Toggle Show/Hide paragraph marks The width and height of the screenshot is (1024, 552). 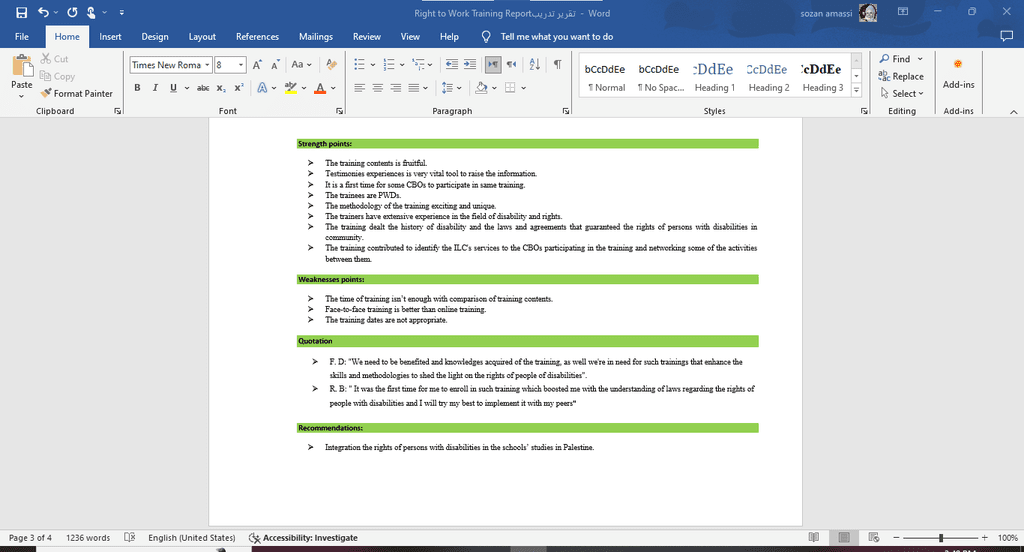tap(557, 64)
